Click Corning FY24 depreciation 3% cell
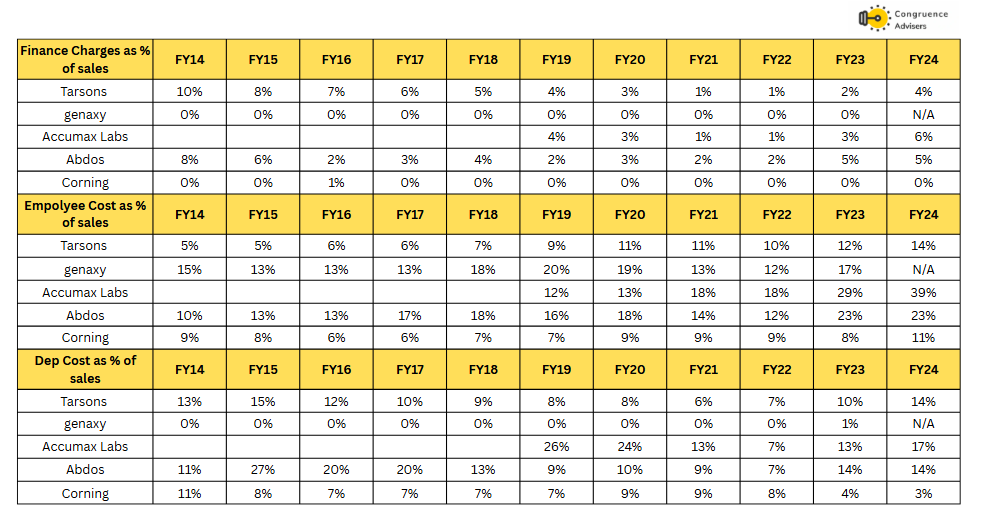The image size is (981, 512). (x=923, y=493)
